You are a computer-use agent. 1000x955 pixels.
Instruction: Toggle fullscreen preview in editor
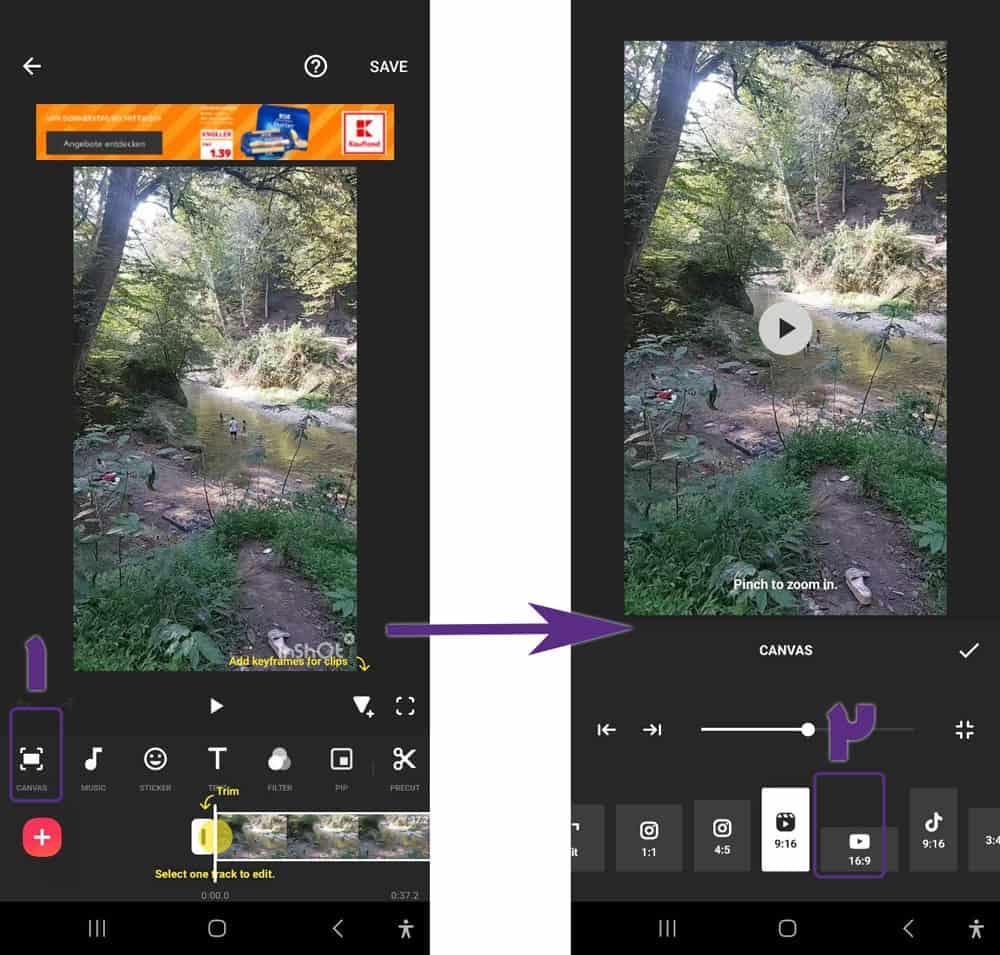tap(405, 706)
